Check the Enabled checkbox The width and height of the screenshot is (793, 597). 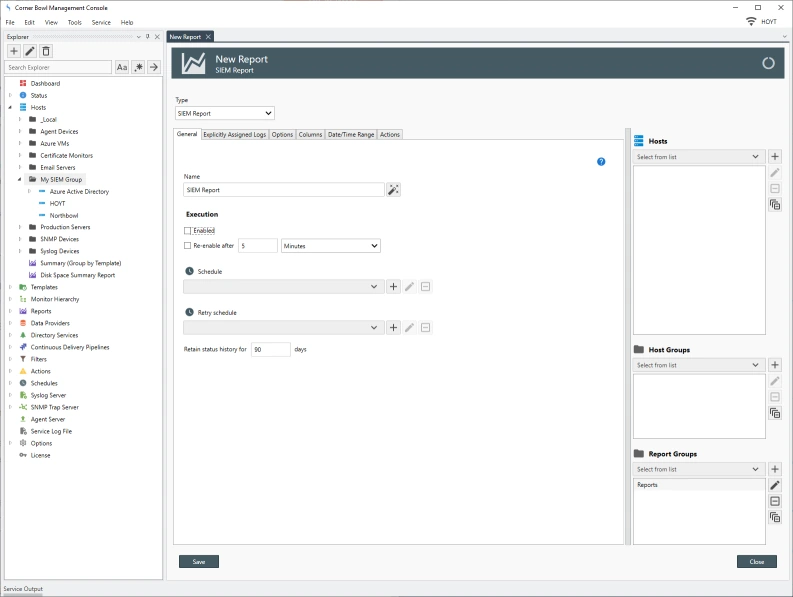(x=188, y=231)
